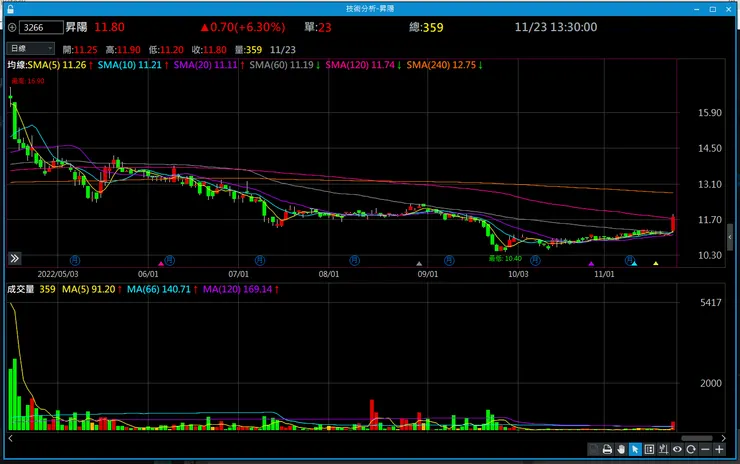This screenshot has height=464, width=740.
Task: Click the tall red volume bar in August
Action: 372,414
